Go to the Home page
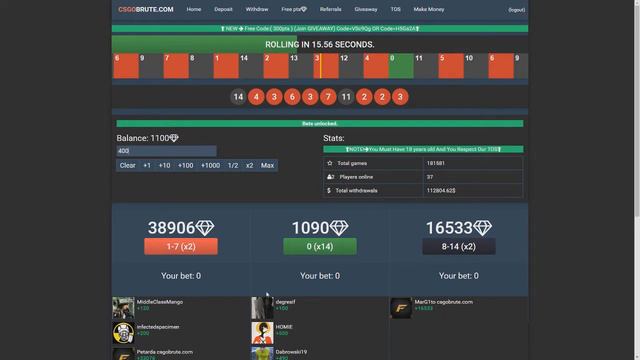The image size is (640, 360). point(193,9)
